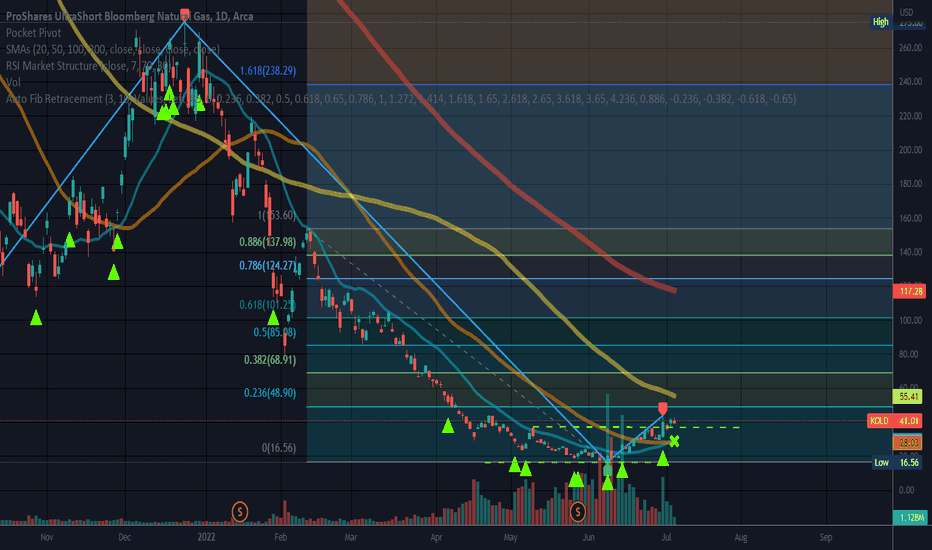Click 200.00 on the price axis

tap(911, 150)
